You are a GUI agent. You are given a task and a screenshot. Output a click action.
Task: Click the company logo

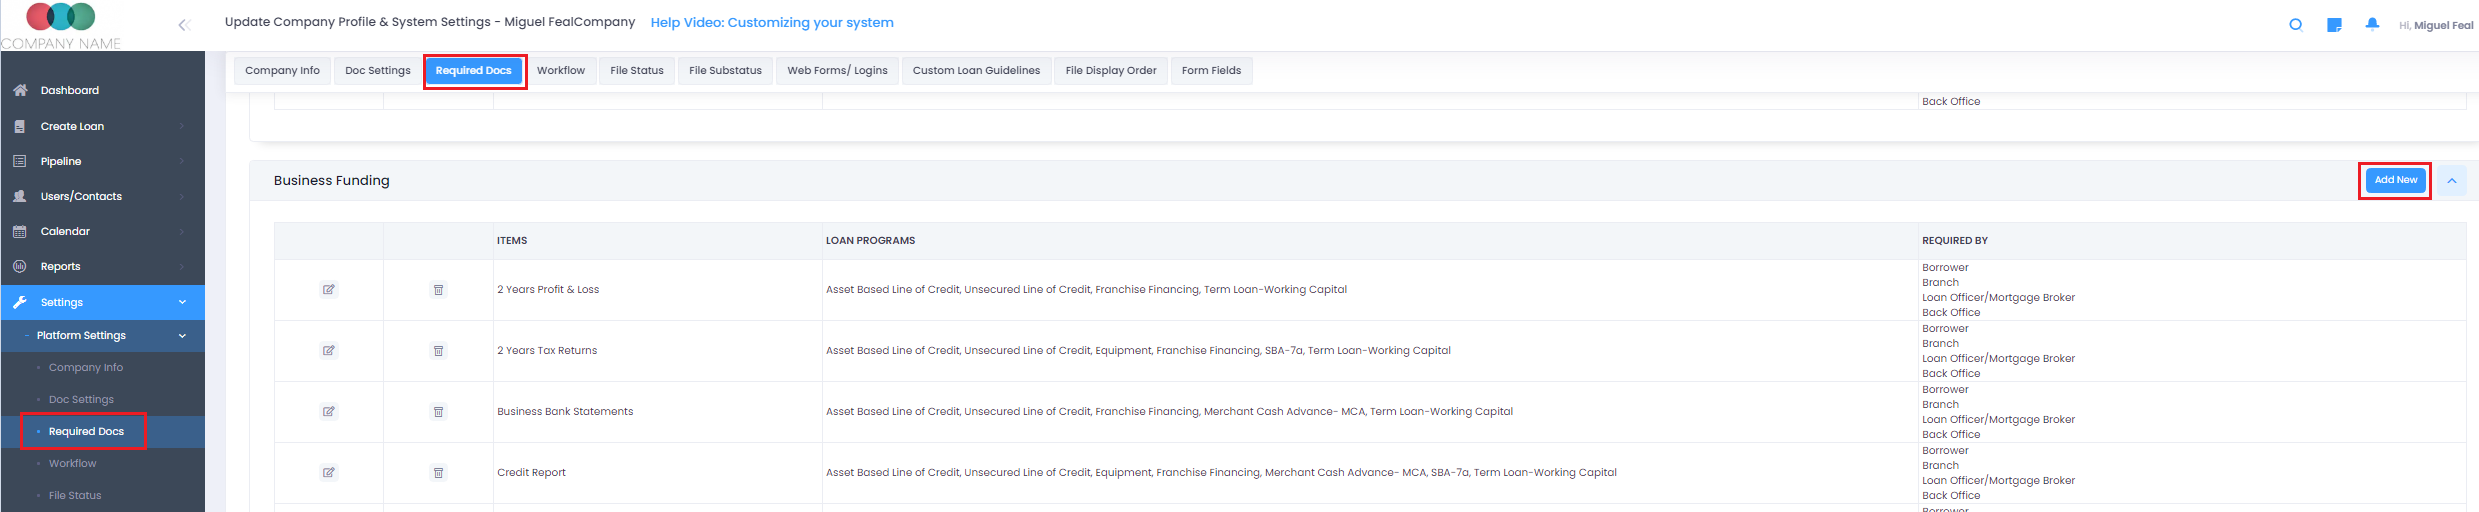click(61, 25)
